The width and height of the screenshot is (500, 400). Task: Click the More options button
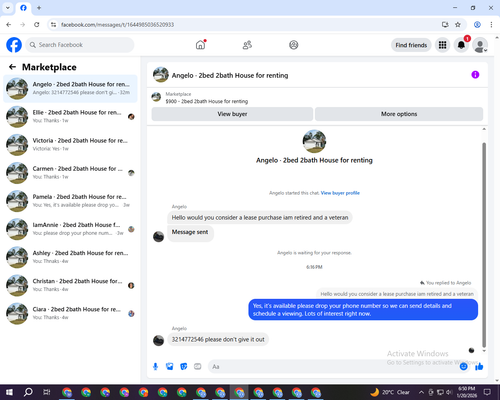point(399,114)
